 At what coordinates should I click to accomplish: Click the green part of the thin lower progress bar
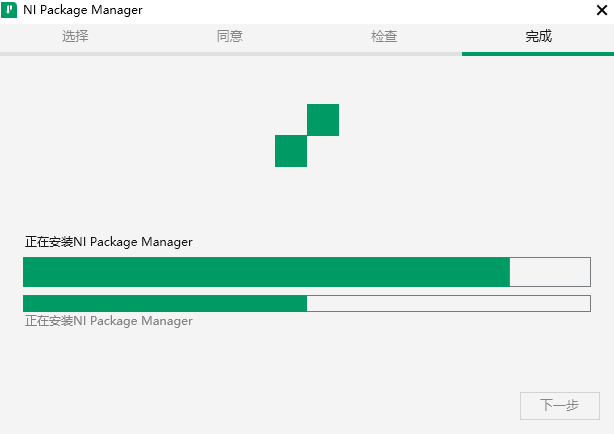(x=165, y=303)
